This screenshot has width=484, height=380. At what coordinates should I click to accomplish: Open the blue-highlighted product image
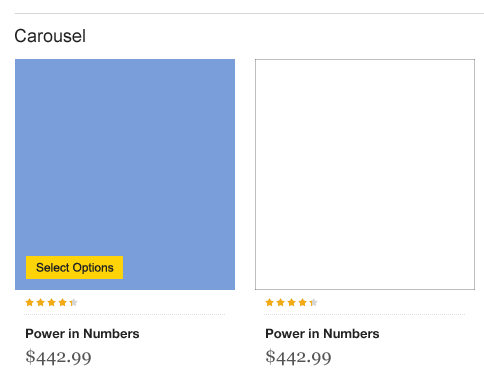[125, 174]
